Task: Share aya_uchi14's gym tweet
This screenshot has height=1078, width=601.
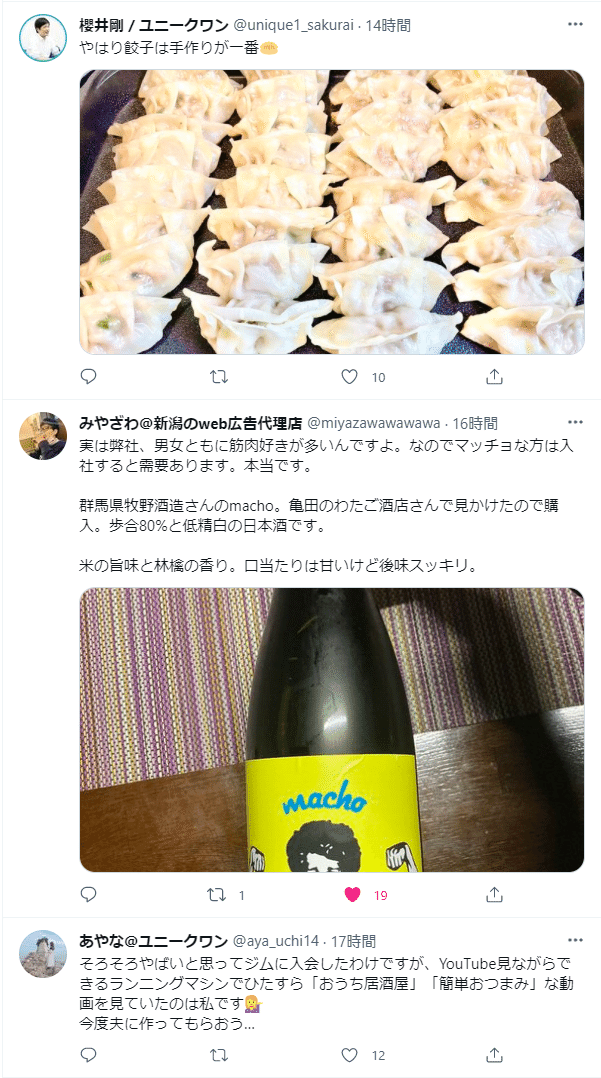Action: click(x=494, y=1055)
